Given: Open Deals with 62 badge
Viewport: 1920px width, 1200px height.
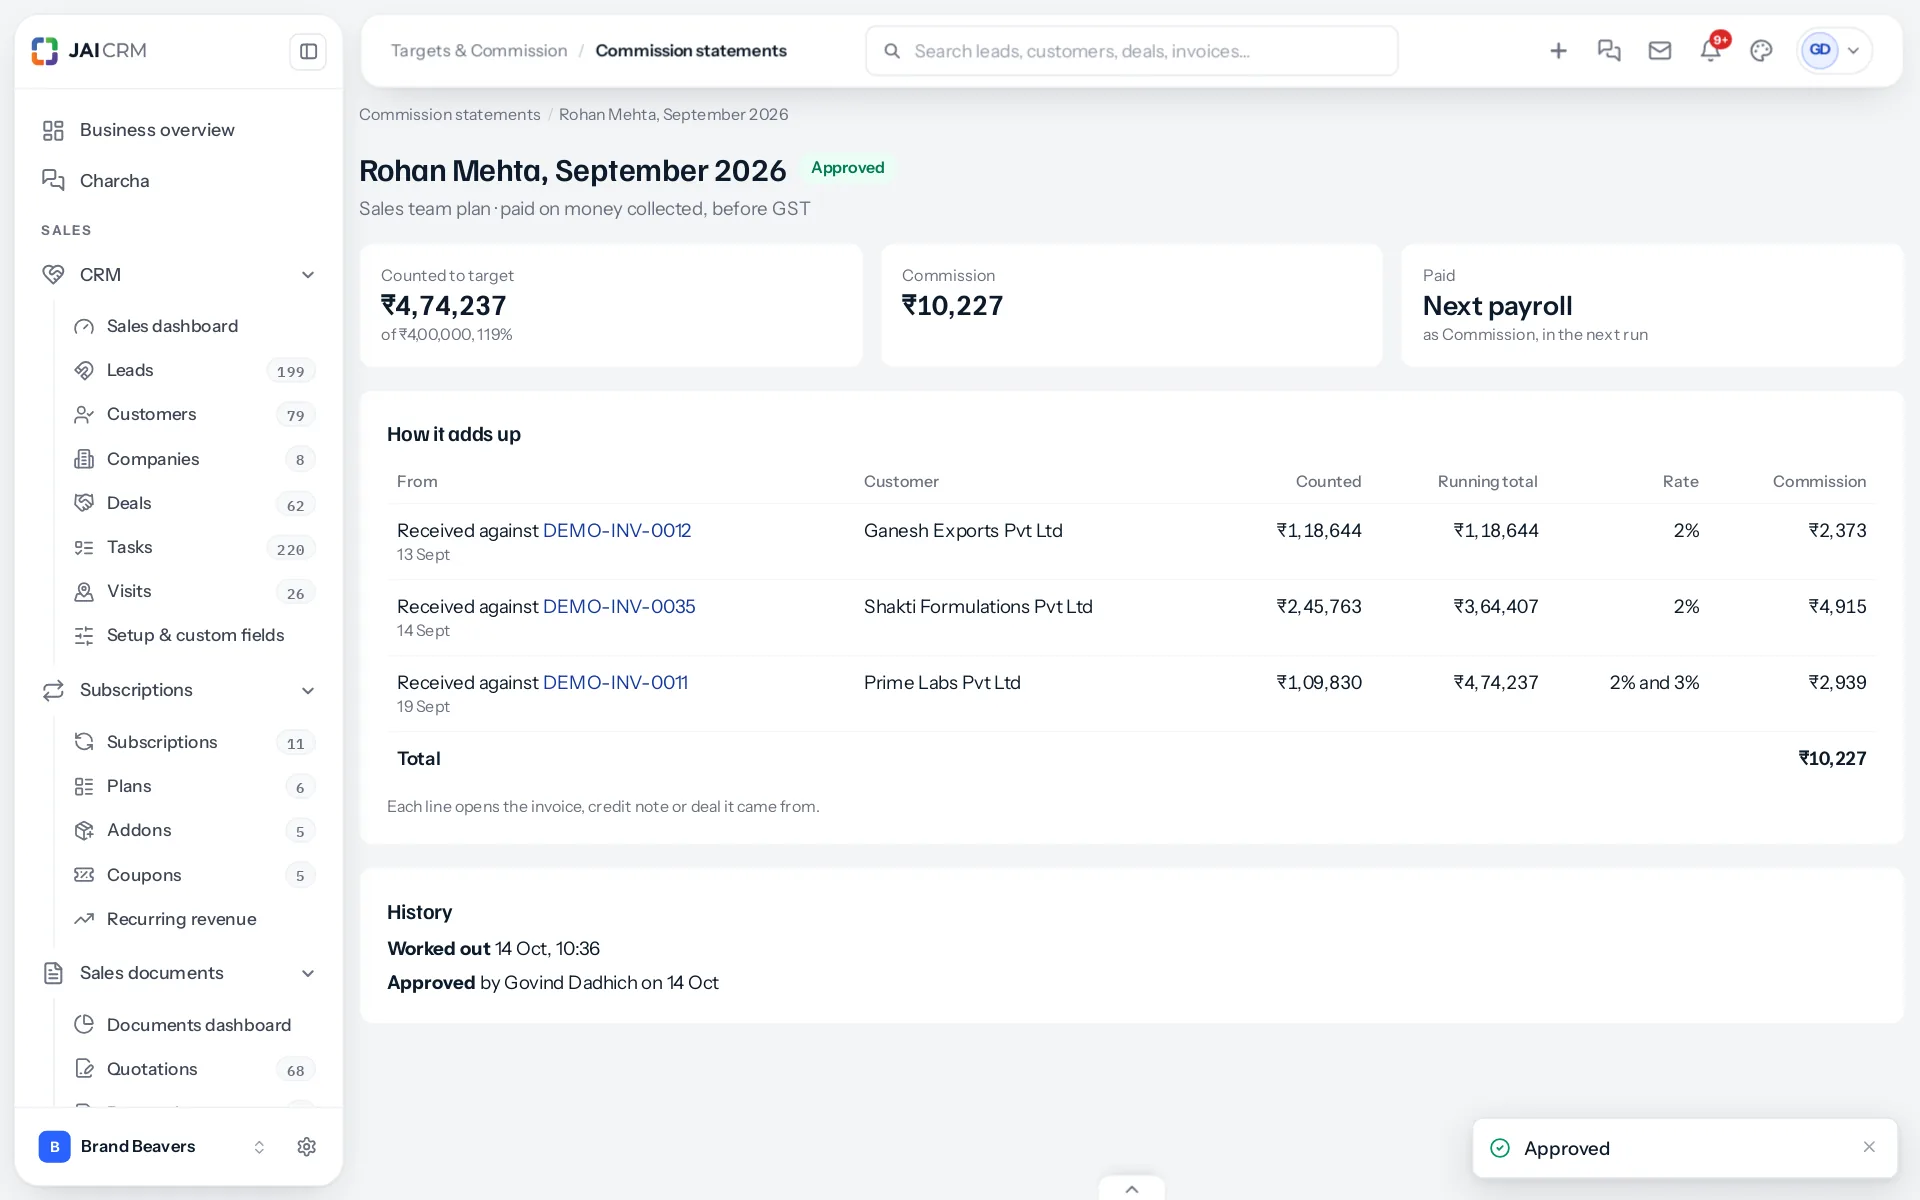Looking at the screenshot, I should 195,503.
